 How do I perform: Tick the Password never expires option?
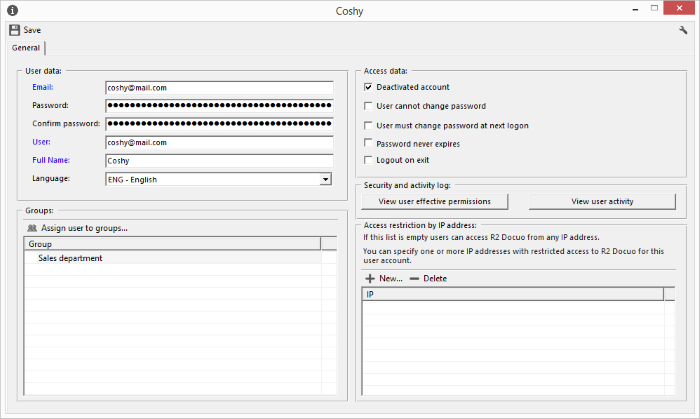368,143
